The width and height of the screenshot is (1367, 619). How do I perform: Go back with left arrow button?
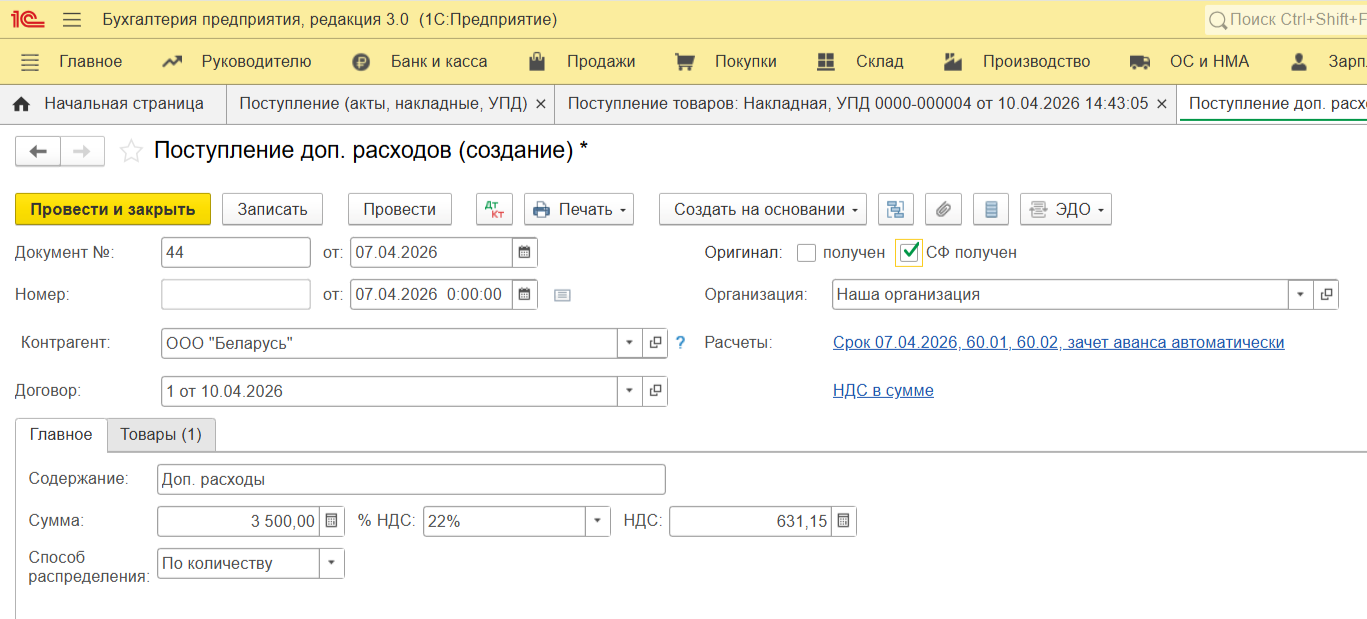tap(38, 151)
